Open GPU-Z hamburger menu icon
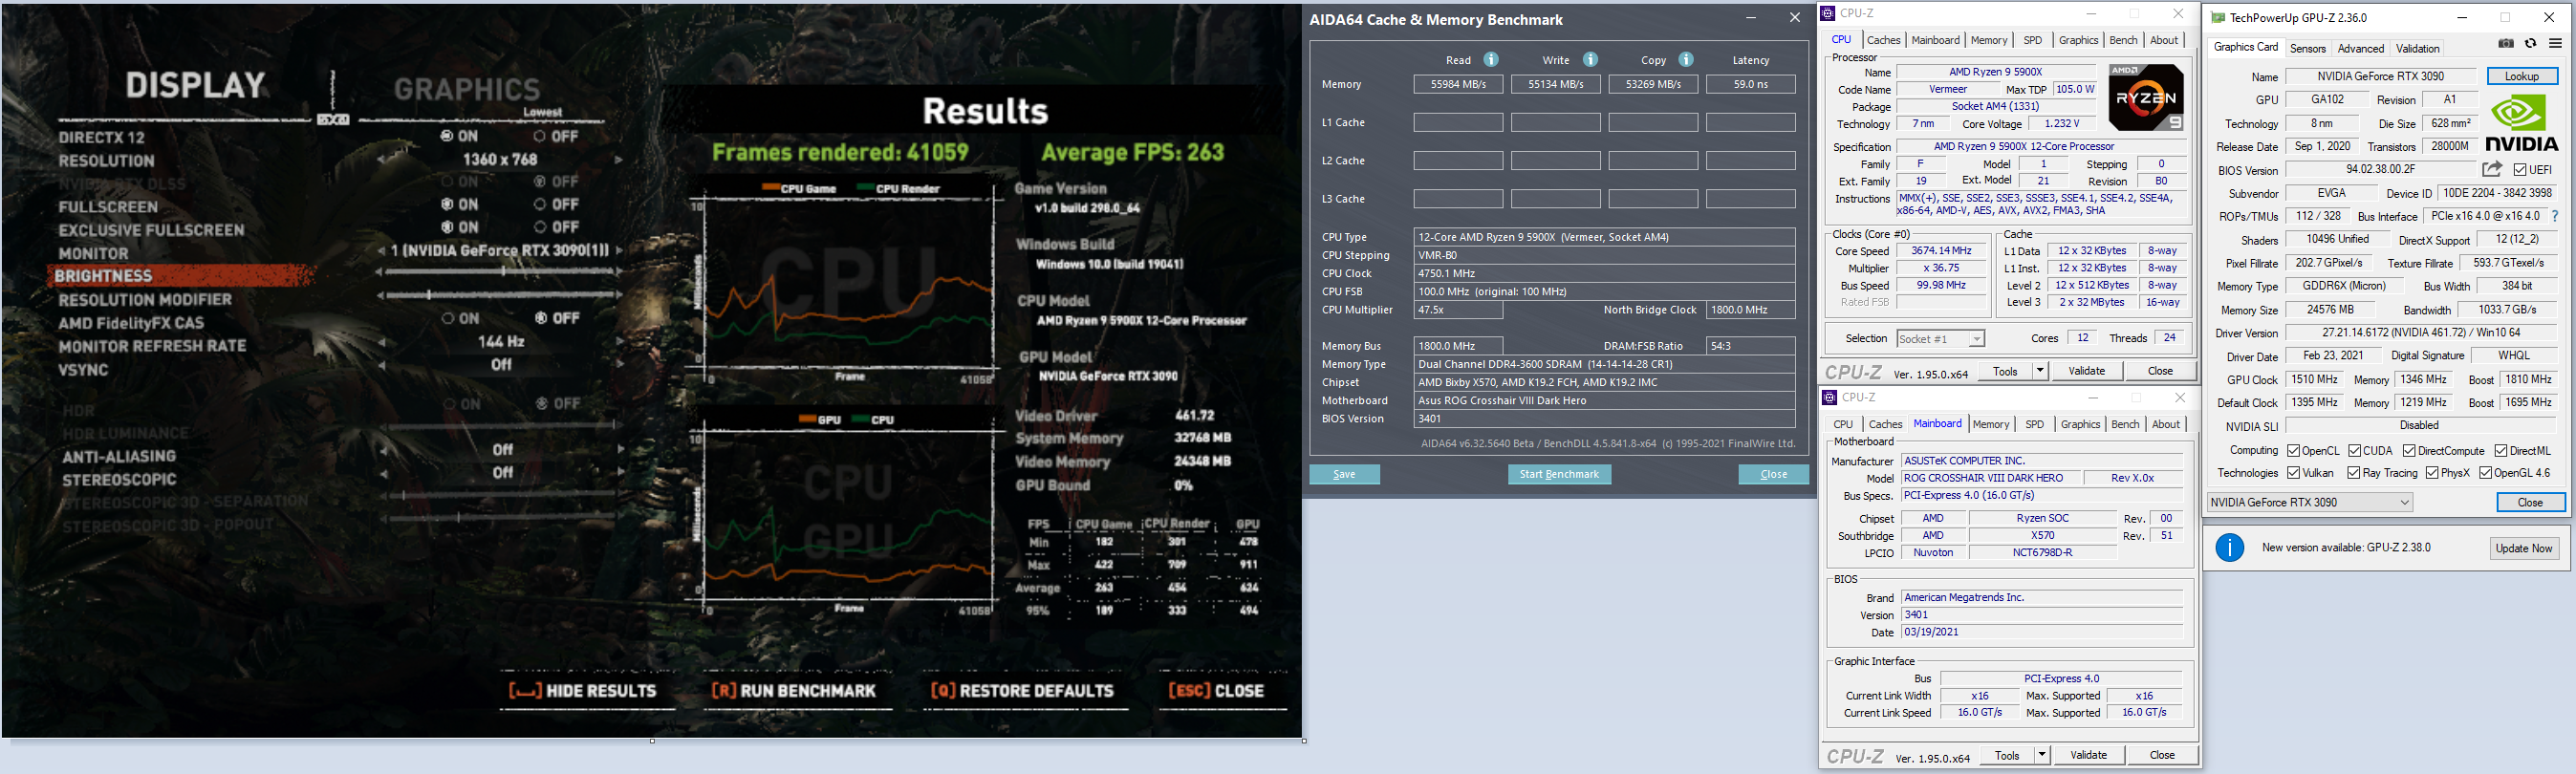The height and width of the screenshot is (774, 2576). pos(2555,44)
